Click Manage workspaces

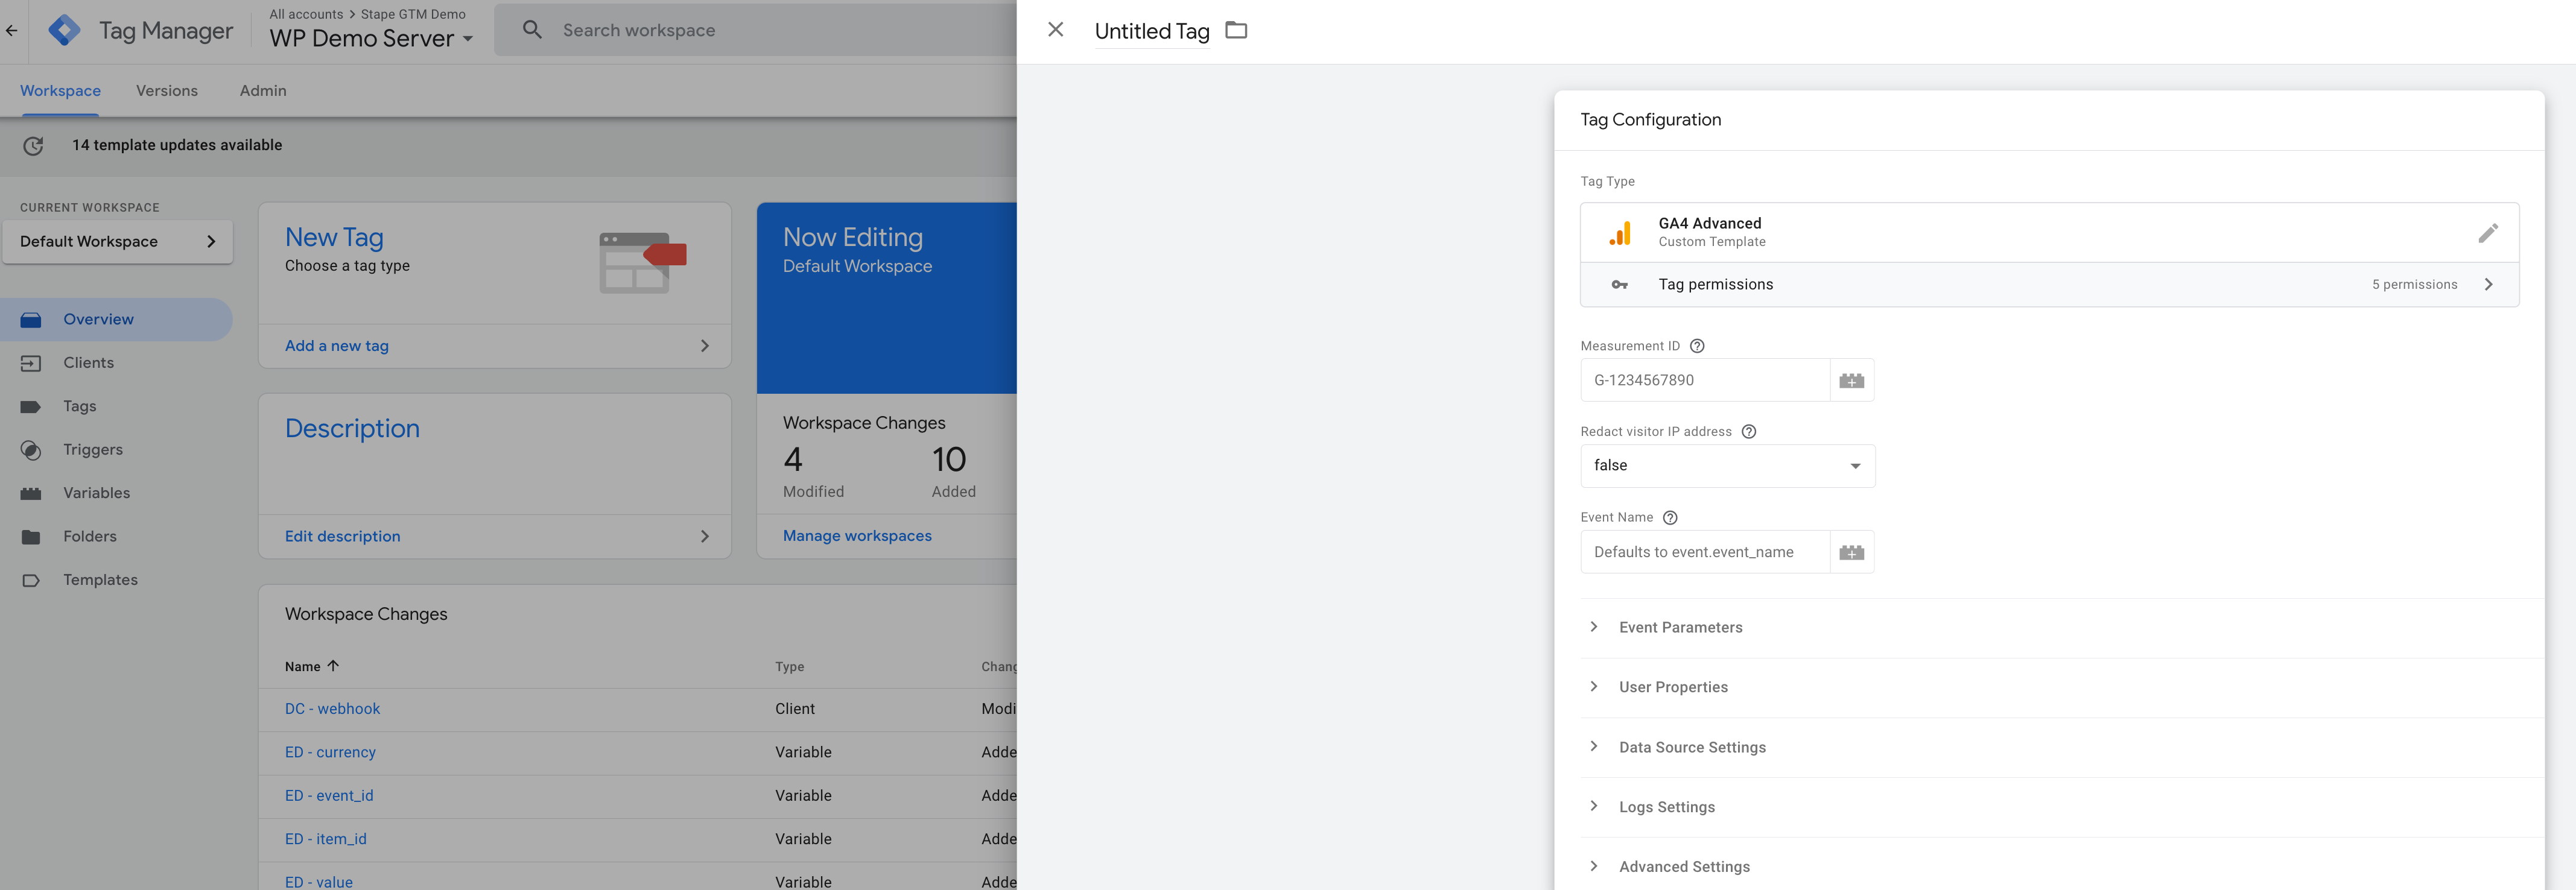(x=857, y=535)
